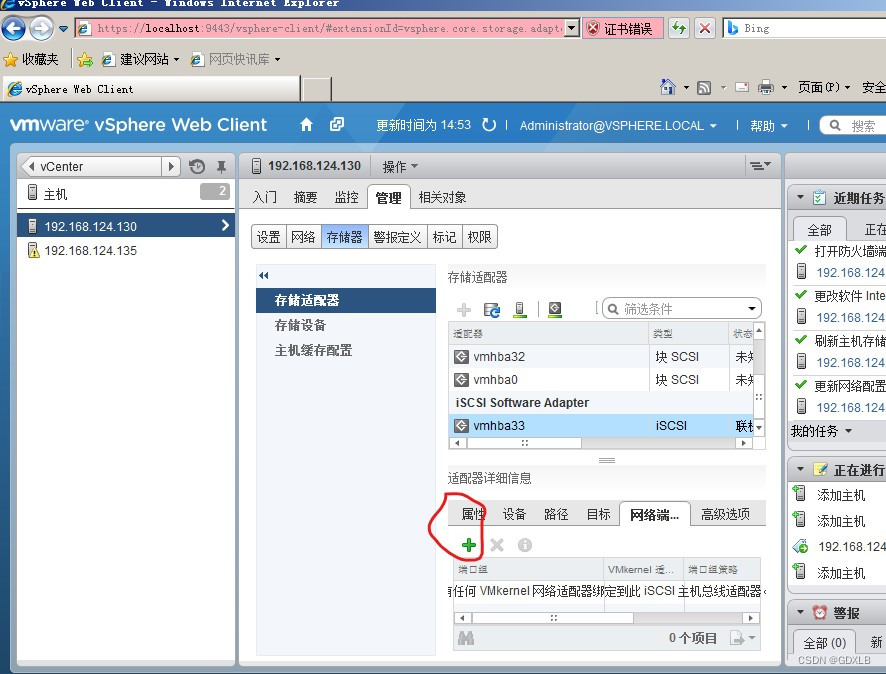Go back to vCenter in navigator

coord(92,167)
